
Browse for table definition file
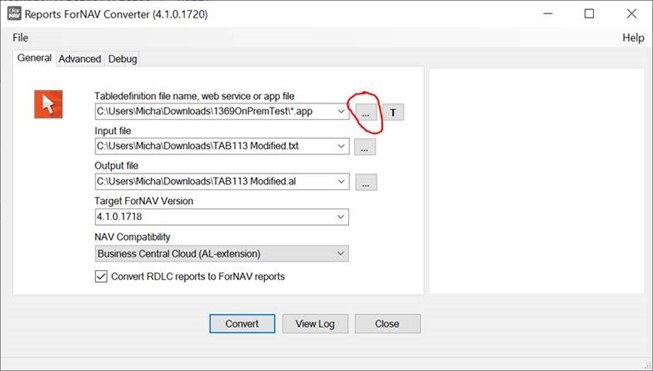pyautogui.click(x=366, y=112)
